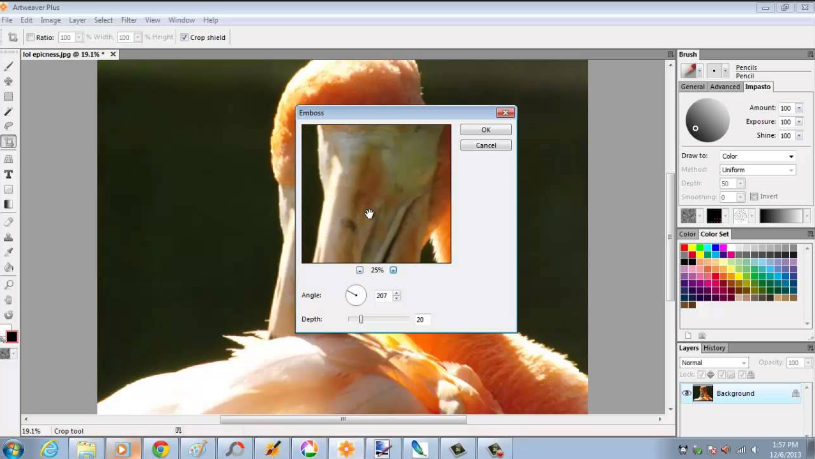Image resolution: width=815 pixels, height=459 pixels.
Task: Open the Method Uniform dropdown
Action: coord(758,170)
